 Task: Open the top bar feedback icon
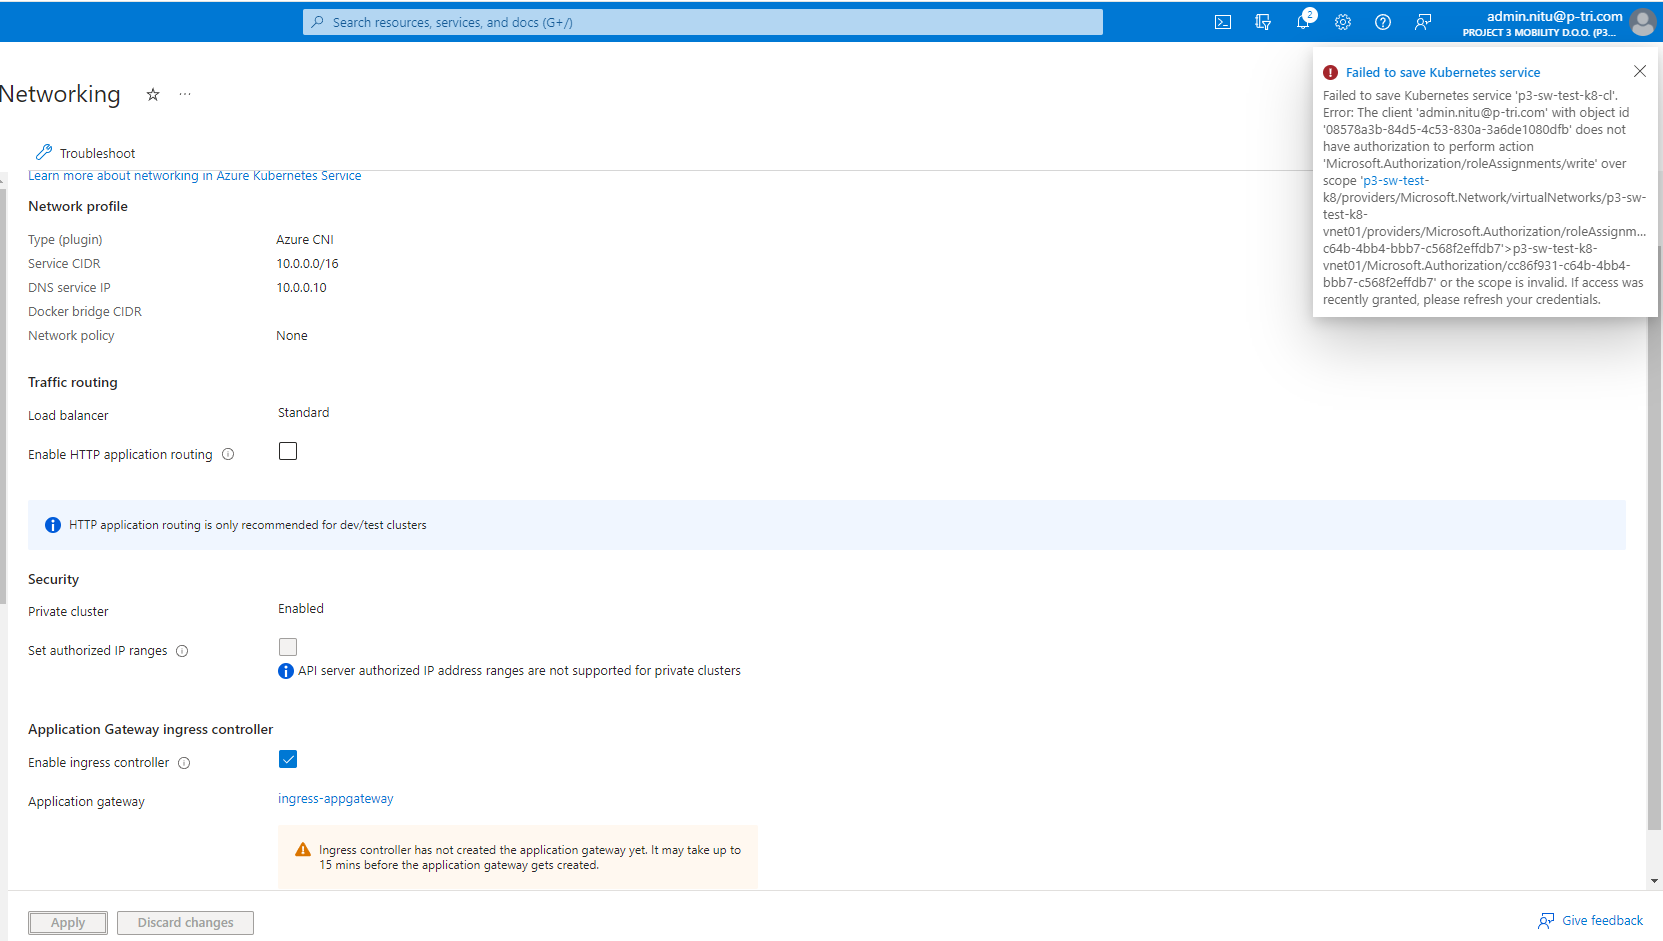pyautogui.click(x=1423, y=22)
